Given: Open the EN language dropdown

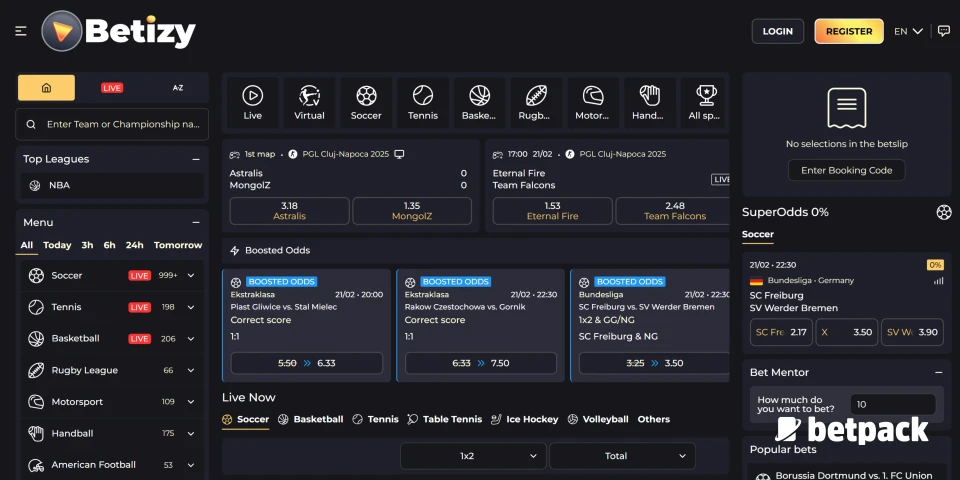Looking at the screenshot, I should click(908, 32).
